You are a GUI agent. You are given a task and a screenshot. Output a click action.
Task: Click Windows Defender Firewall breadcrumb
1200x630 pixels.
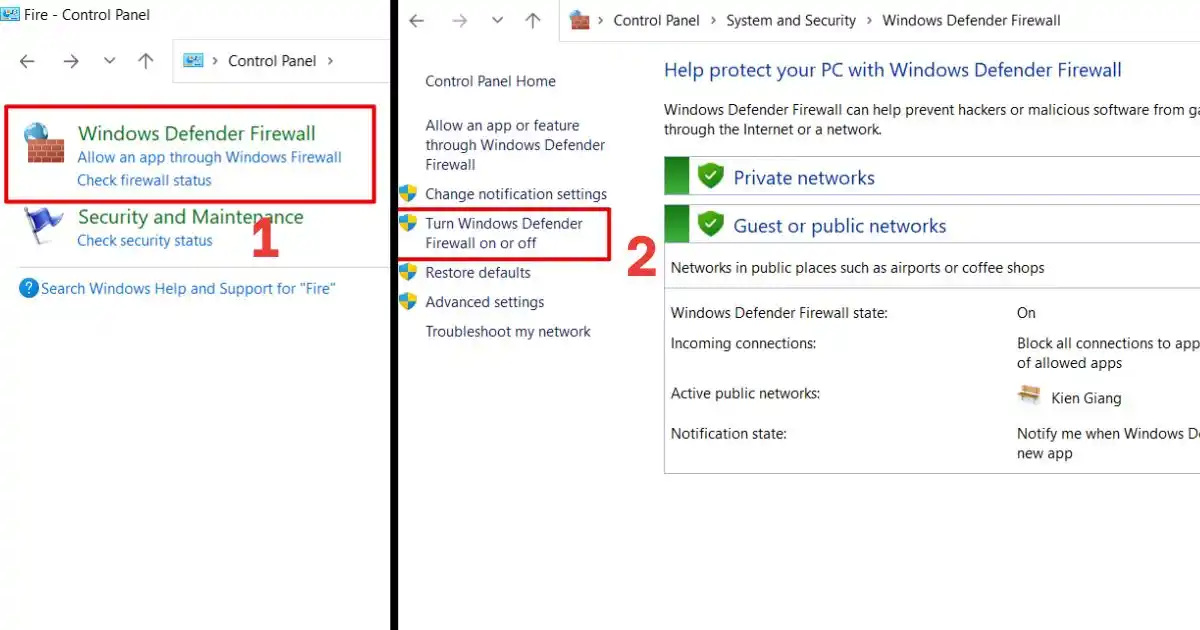pyautogui.click(x=972, y=20)
